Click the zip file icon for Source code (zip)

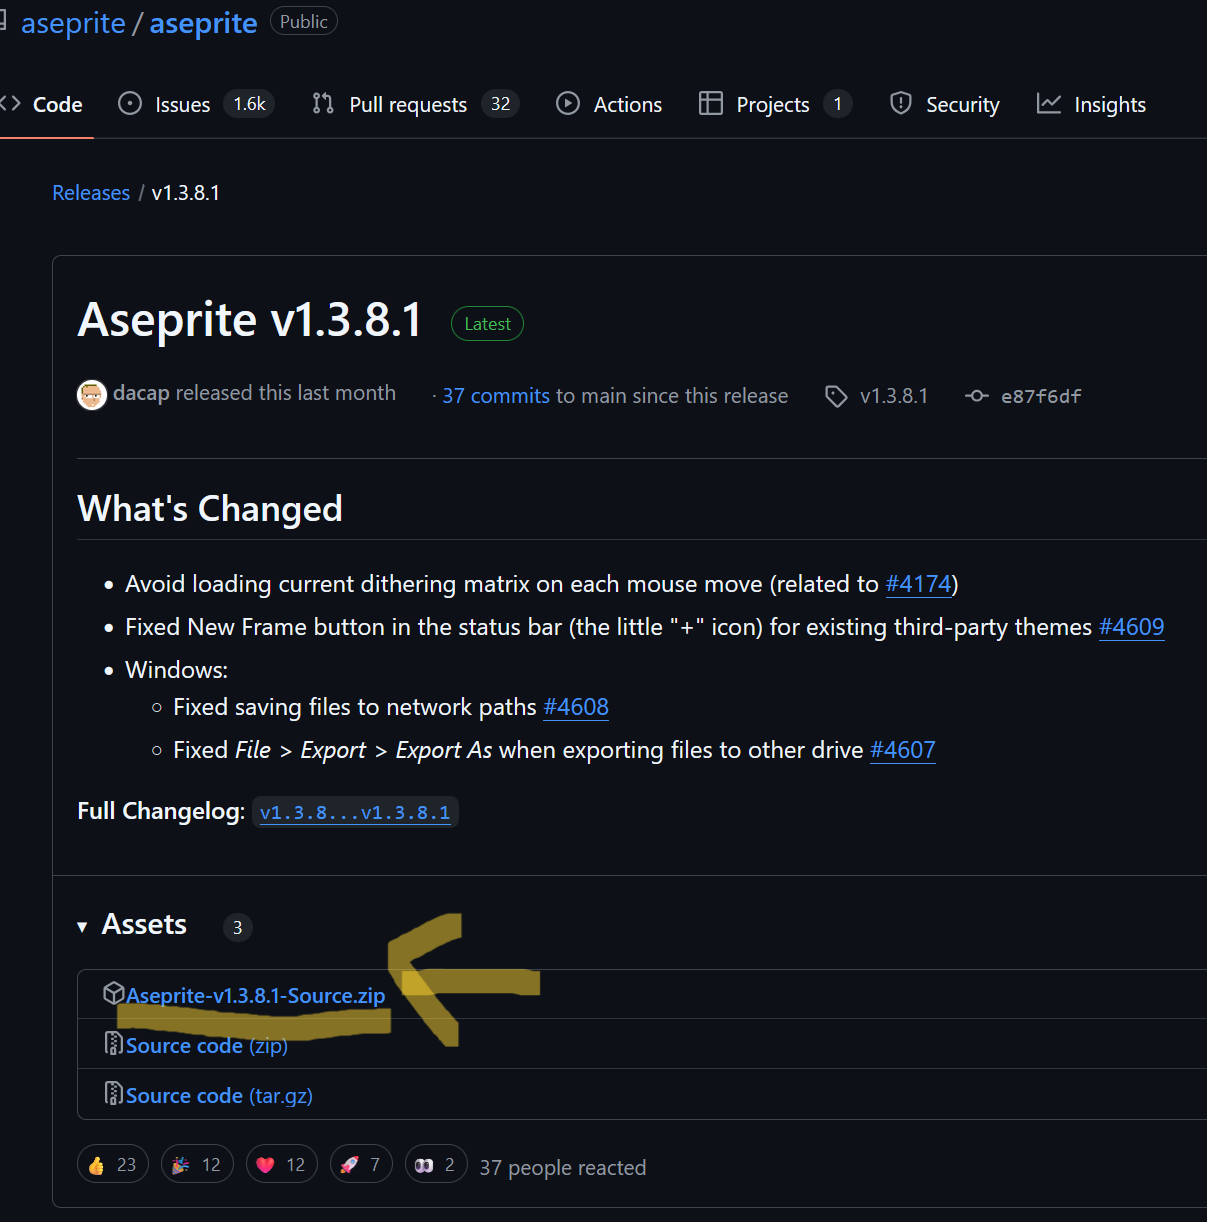pyautogui.click(x=114, y=1044)
